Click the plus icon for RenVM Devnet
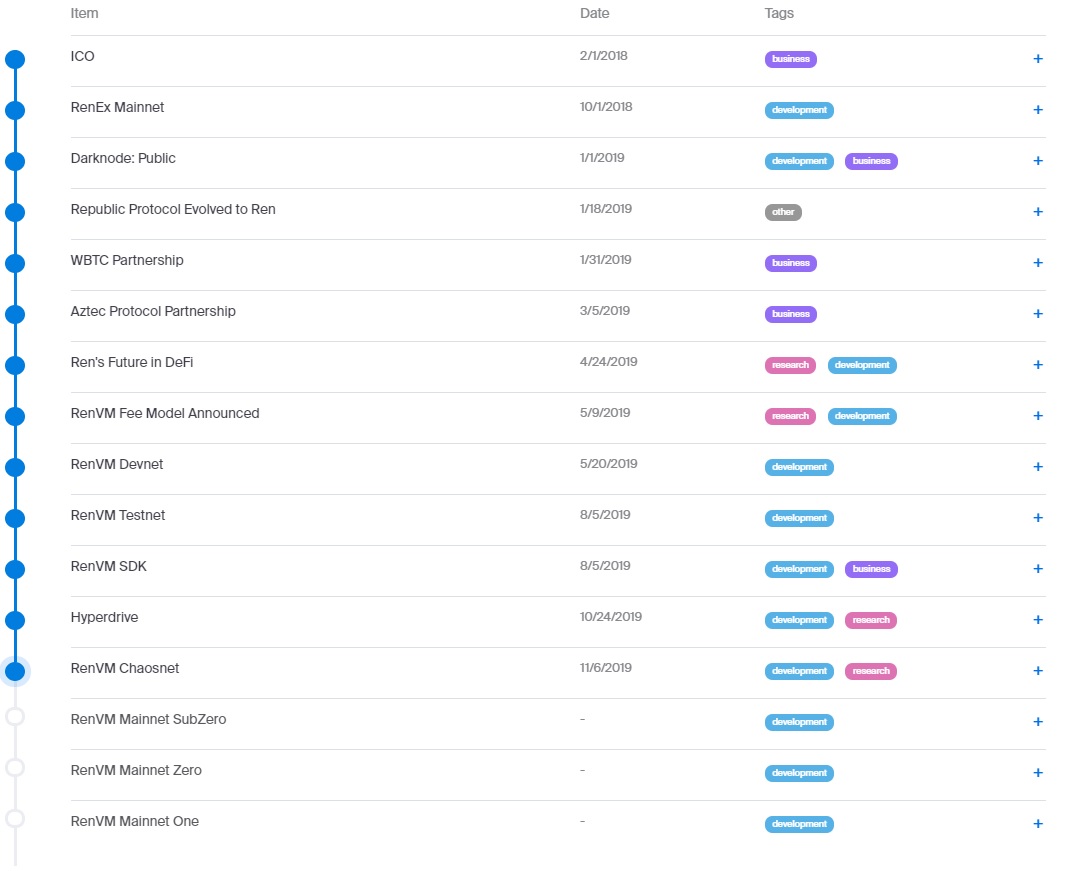Viewport: 1073px width, 871px height. coord(1037,467)
